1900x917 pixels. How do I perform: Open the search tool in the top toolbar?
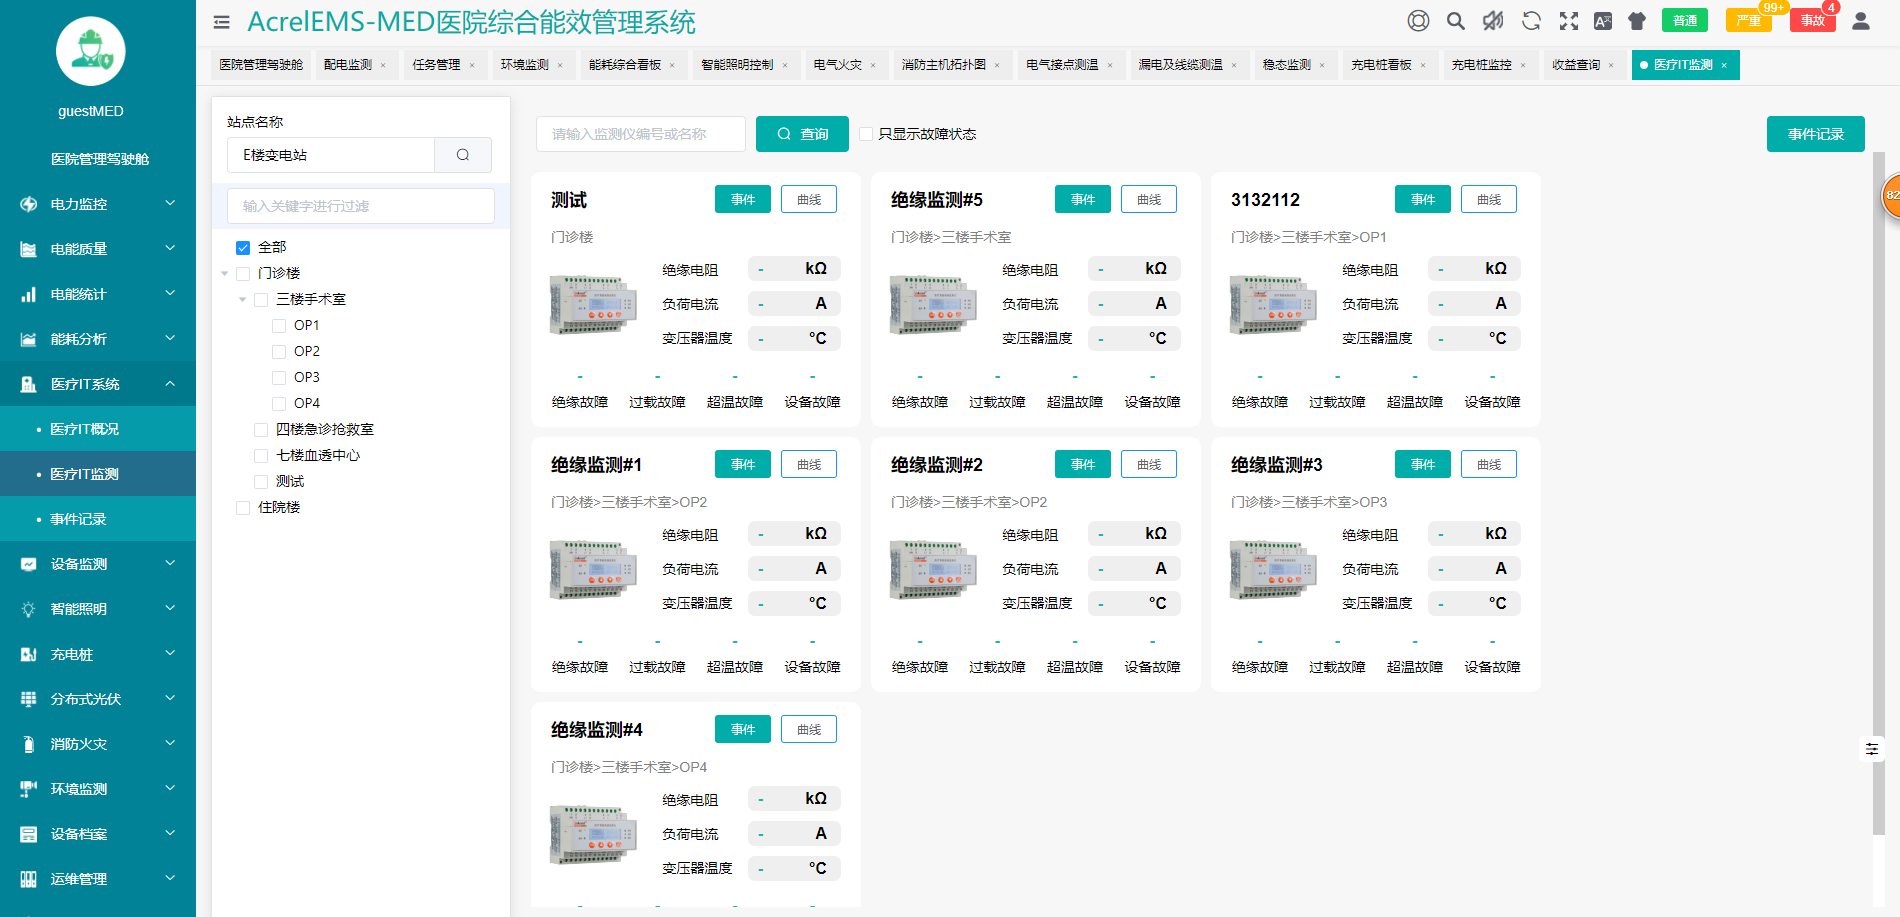1456,20
